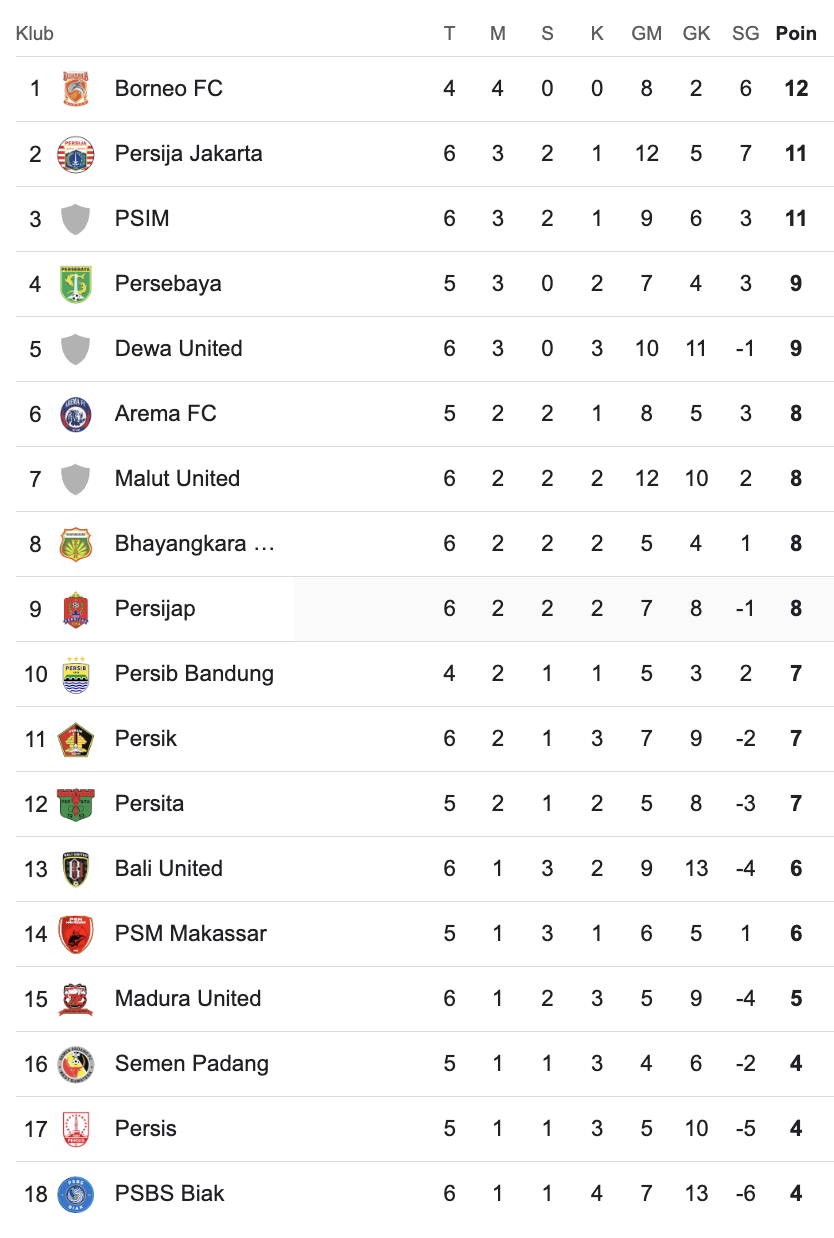Viewport: 834px width, 1238px height.
Task: Select the Persis row at rank 17
Action: [417, 1129]
